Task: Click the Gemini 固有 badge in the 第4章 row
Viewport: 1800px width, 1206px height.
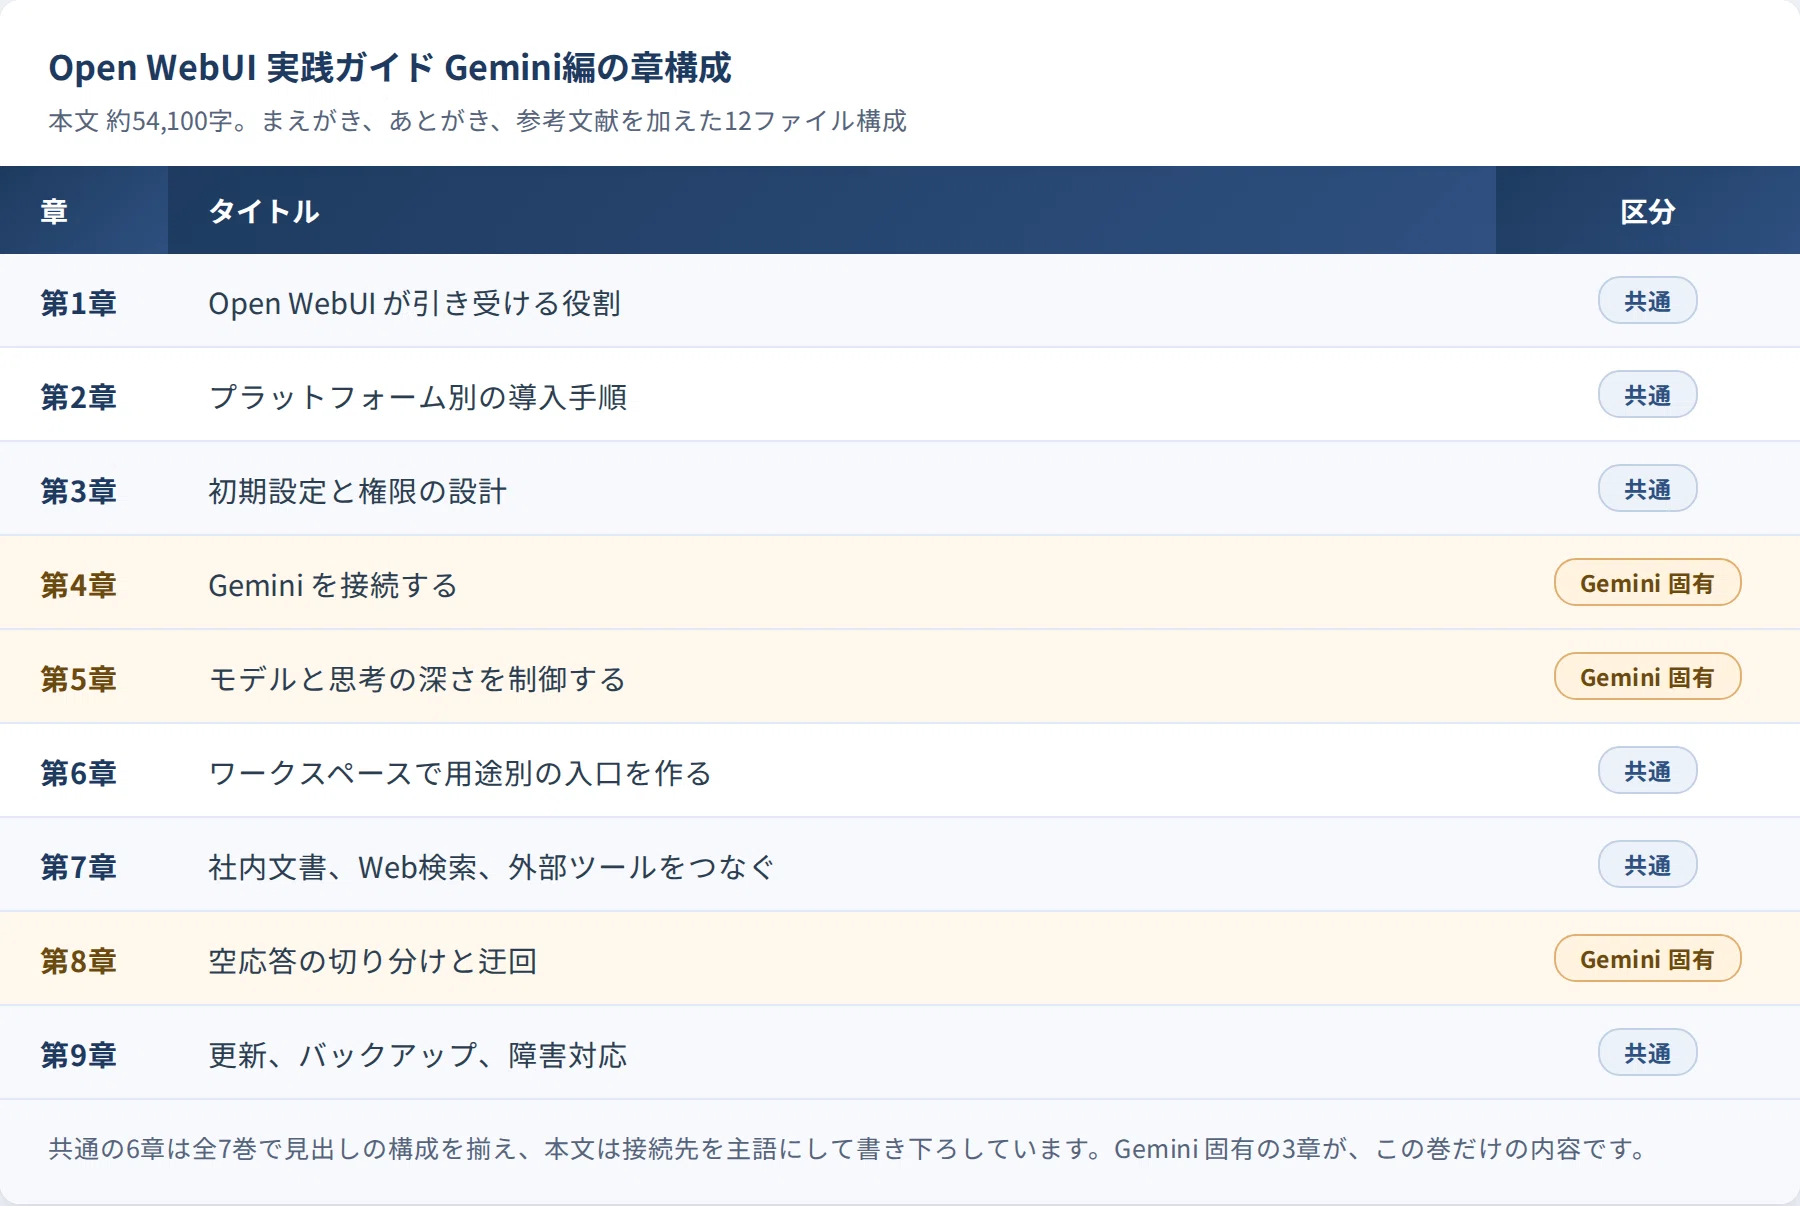Action: click(1648, 582)
